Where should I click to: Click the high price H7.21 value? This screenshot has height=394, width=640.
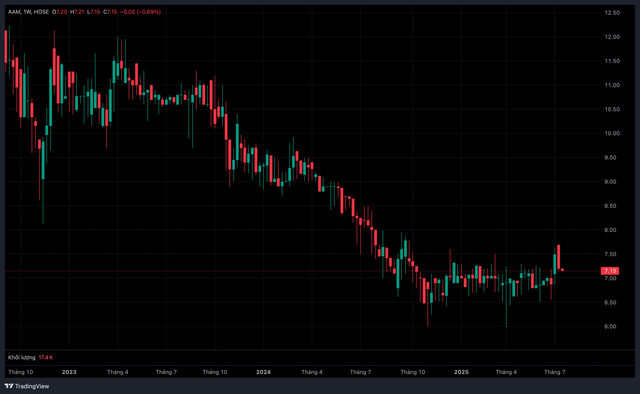pyautogui.click(x=77, y=12)
